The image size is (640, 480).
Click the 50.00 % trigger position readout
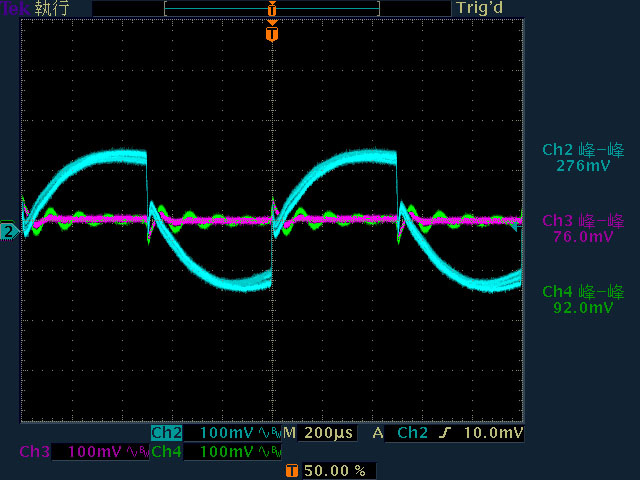[x=335, y=471]
